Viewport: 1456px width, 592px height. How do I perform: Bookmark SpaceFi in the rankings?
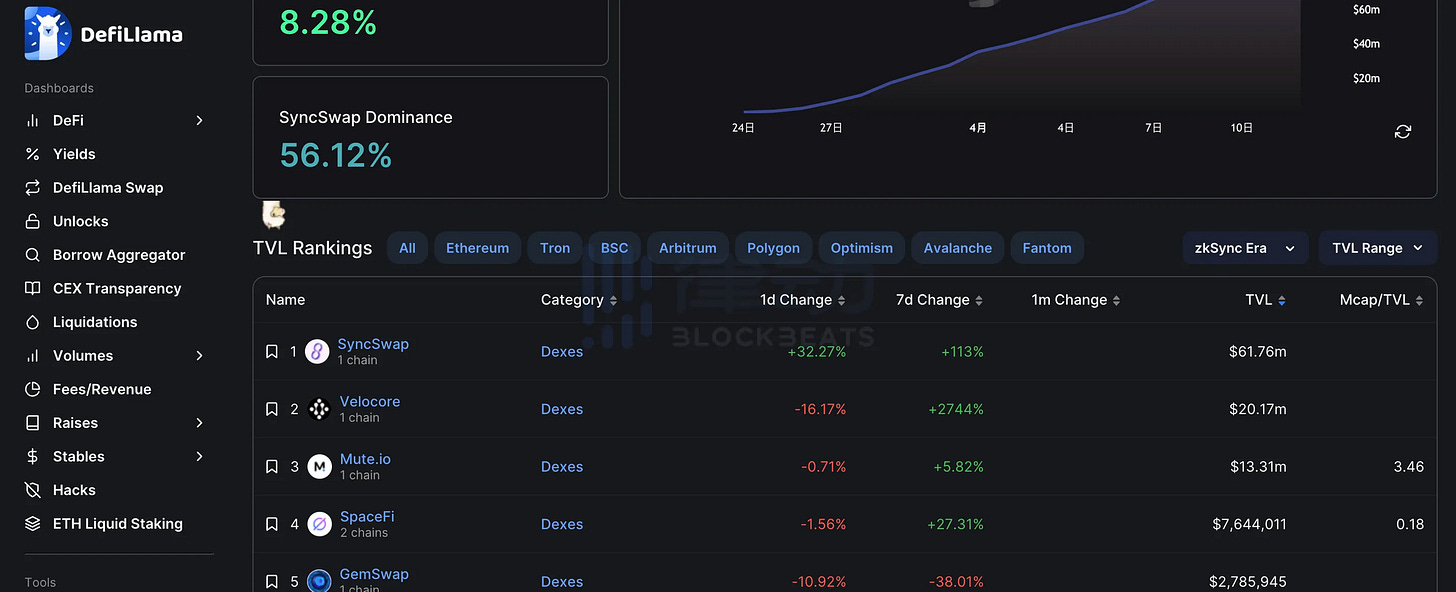pyautogui.click(x=271, y=524)
